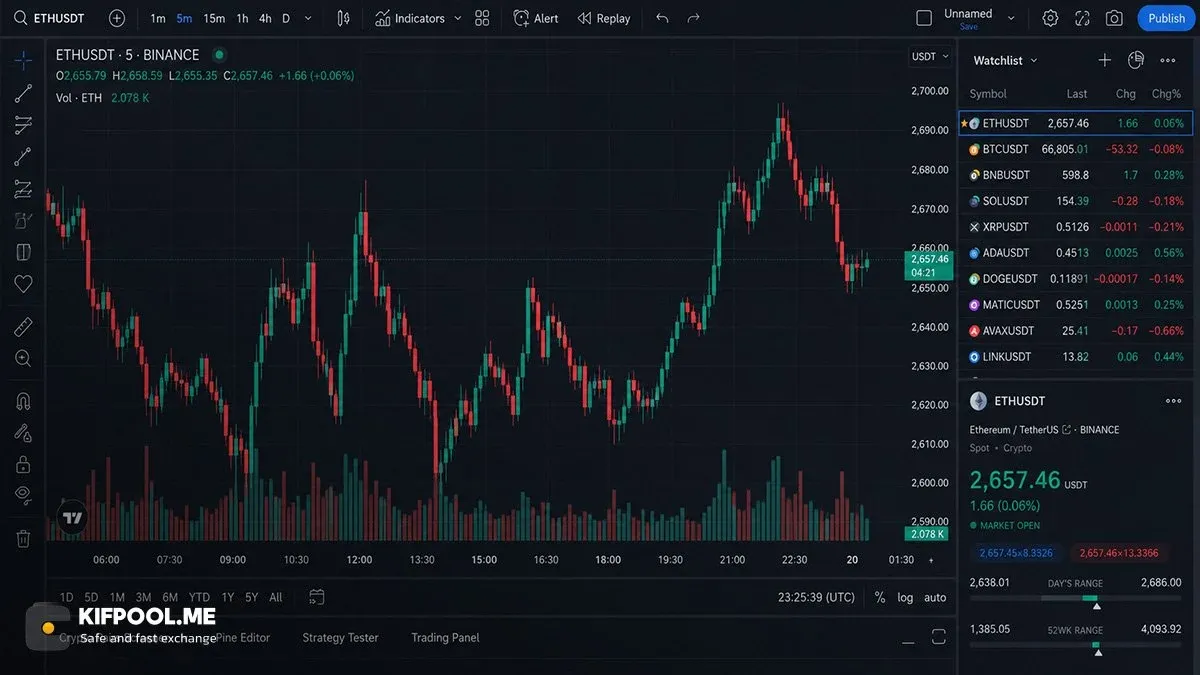Take a chart snapshot with camera icon
Viewport: 1200px width, 675px height.
coord(1114,18)
